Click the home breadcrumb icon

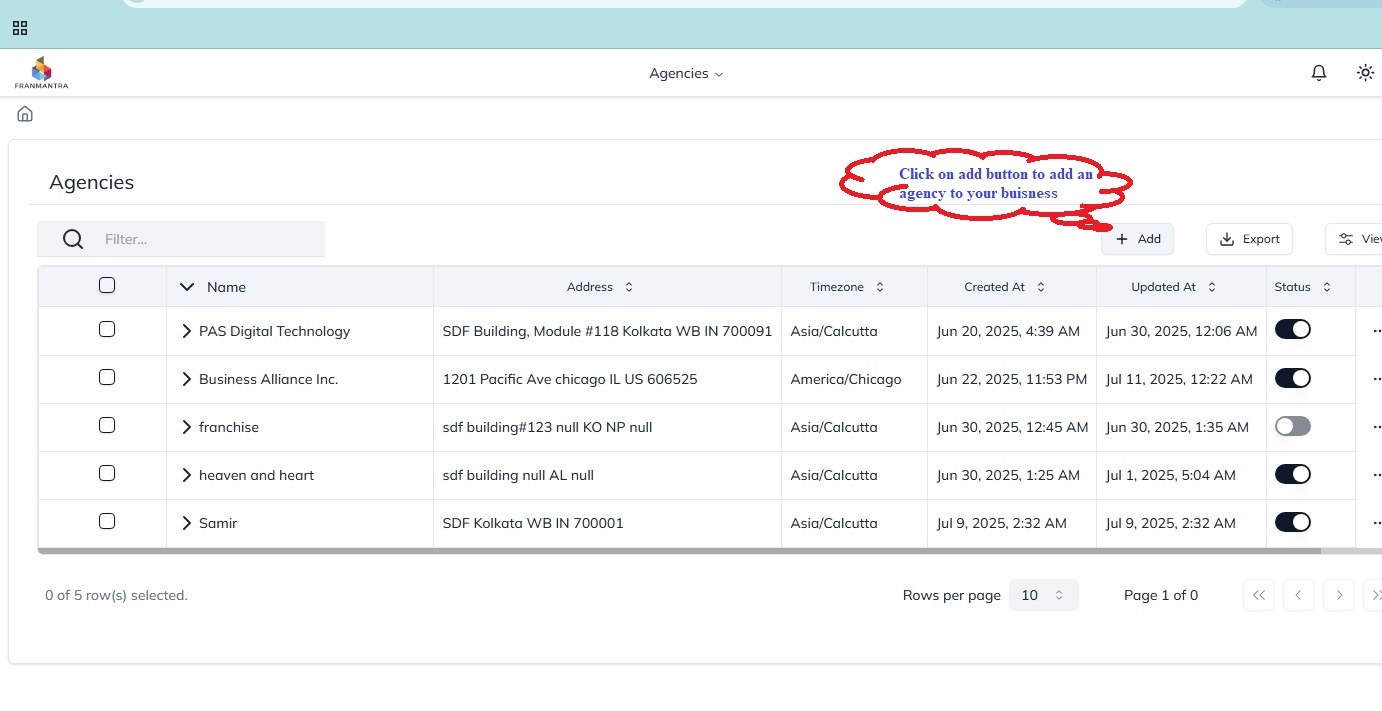25,114
